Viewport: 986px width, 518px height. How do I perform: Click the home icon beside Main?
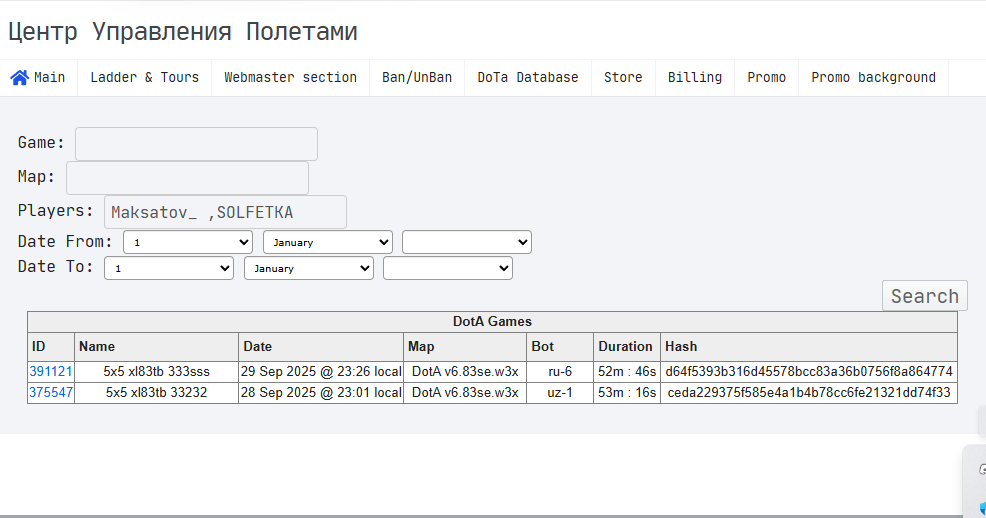coord(19,77)
